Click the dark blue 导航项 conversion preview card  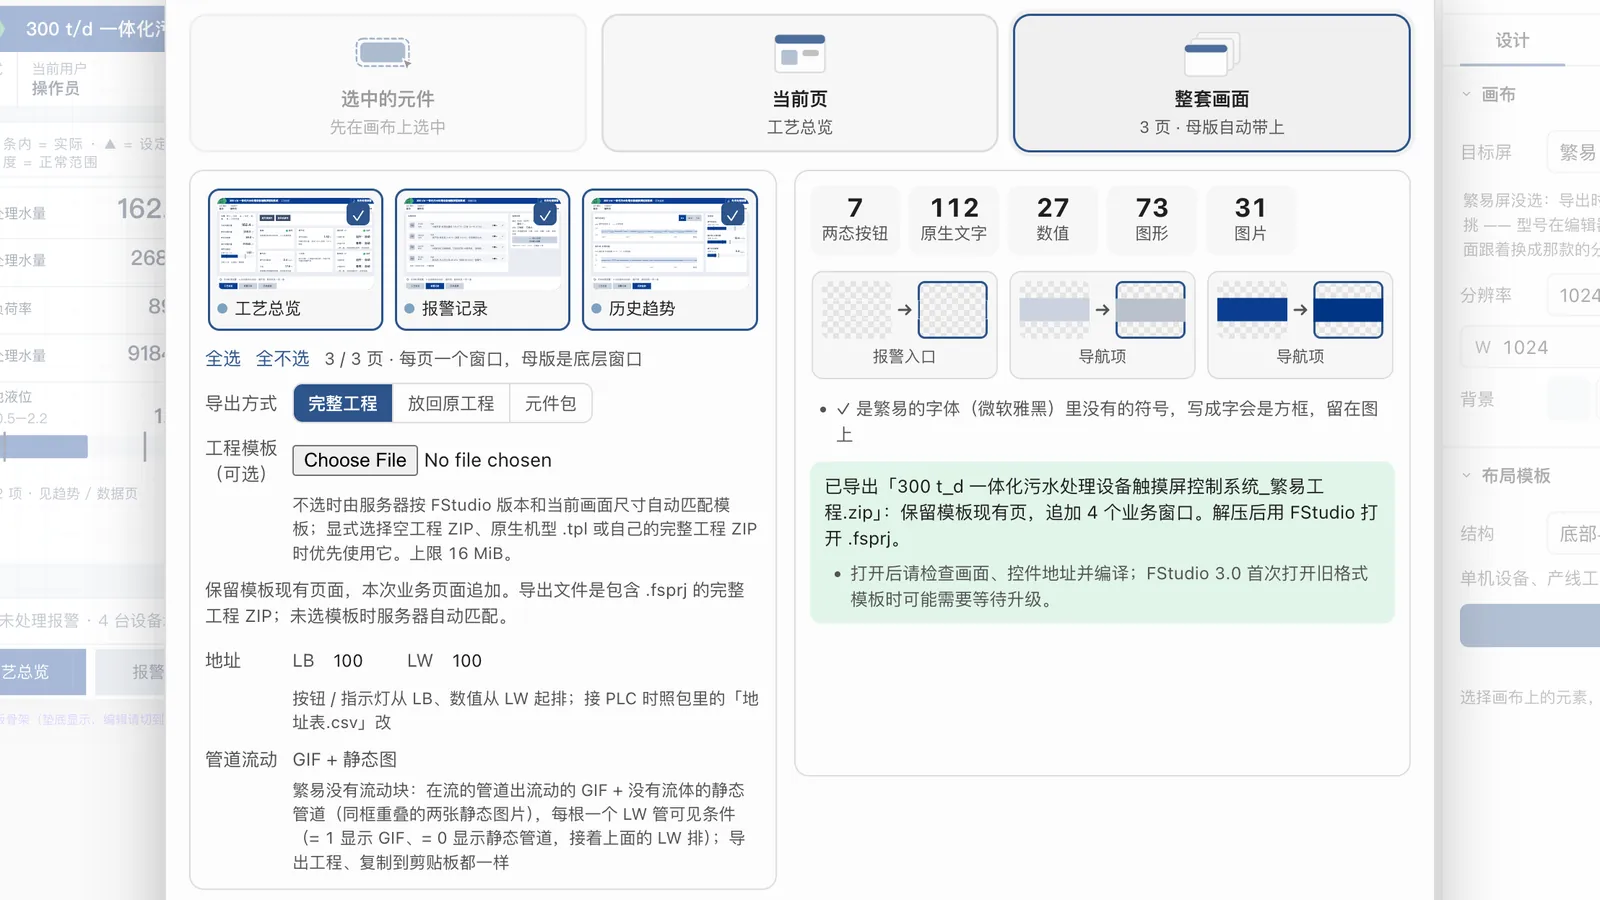coord(1300,325)
